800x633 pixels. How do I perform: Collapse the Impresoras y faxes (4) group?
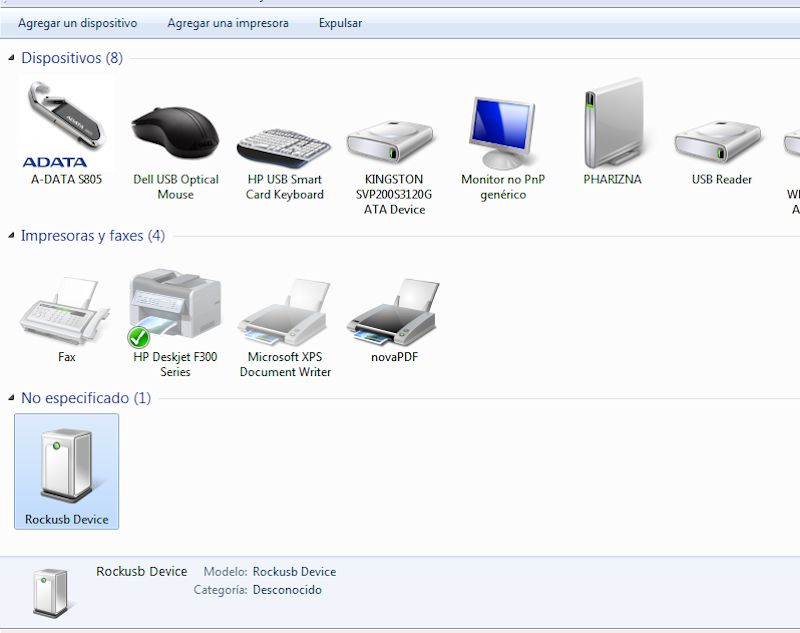[x=11, y=236]
